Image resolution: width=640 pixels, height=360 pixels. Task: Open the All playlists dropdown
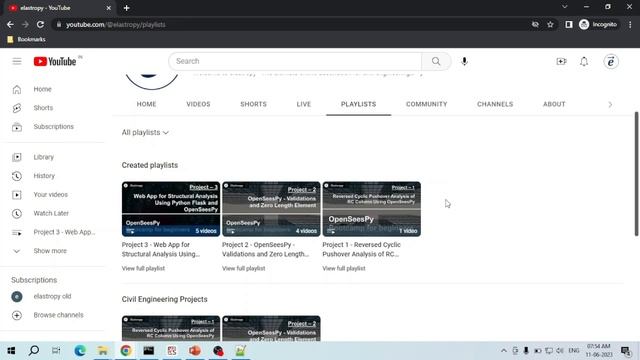[x=145, y=133]
